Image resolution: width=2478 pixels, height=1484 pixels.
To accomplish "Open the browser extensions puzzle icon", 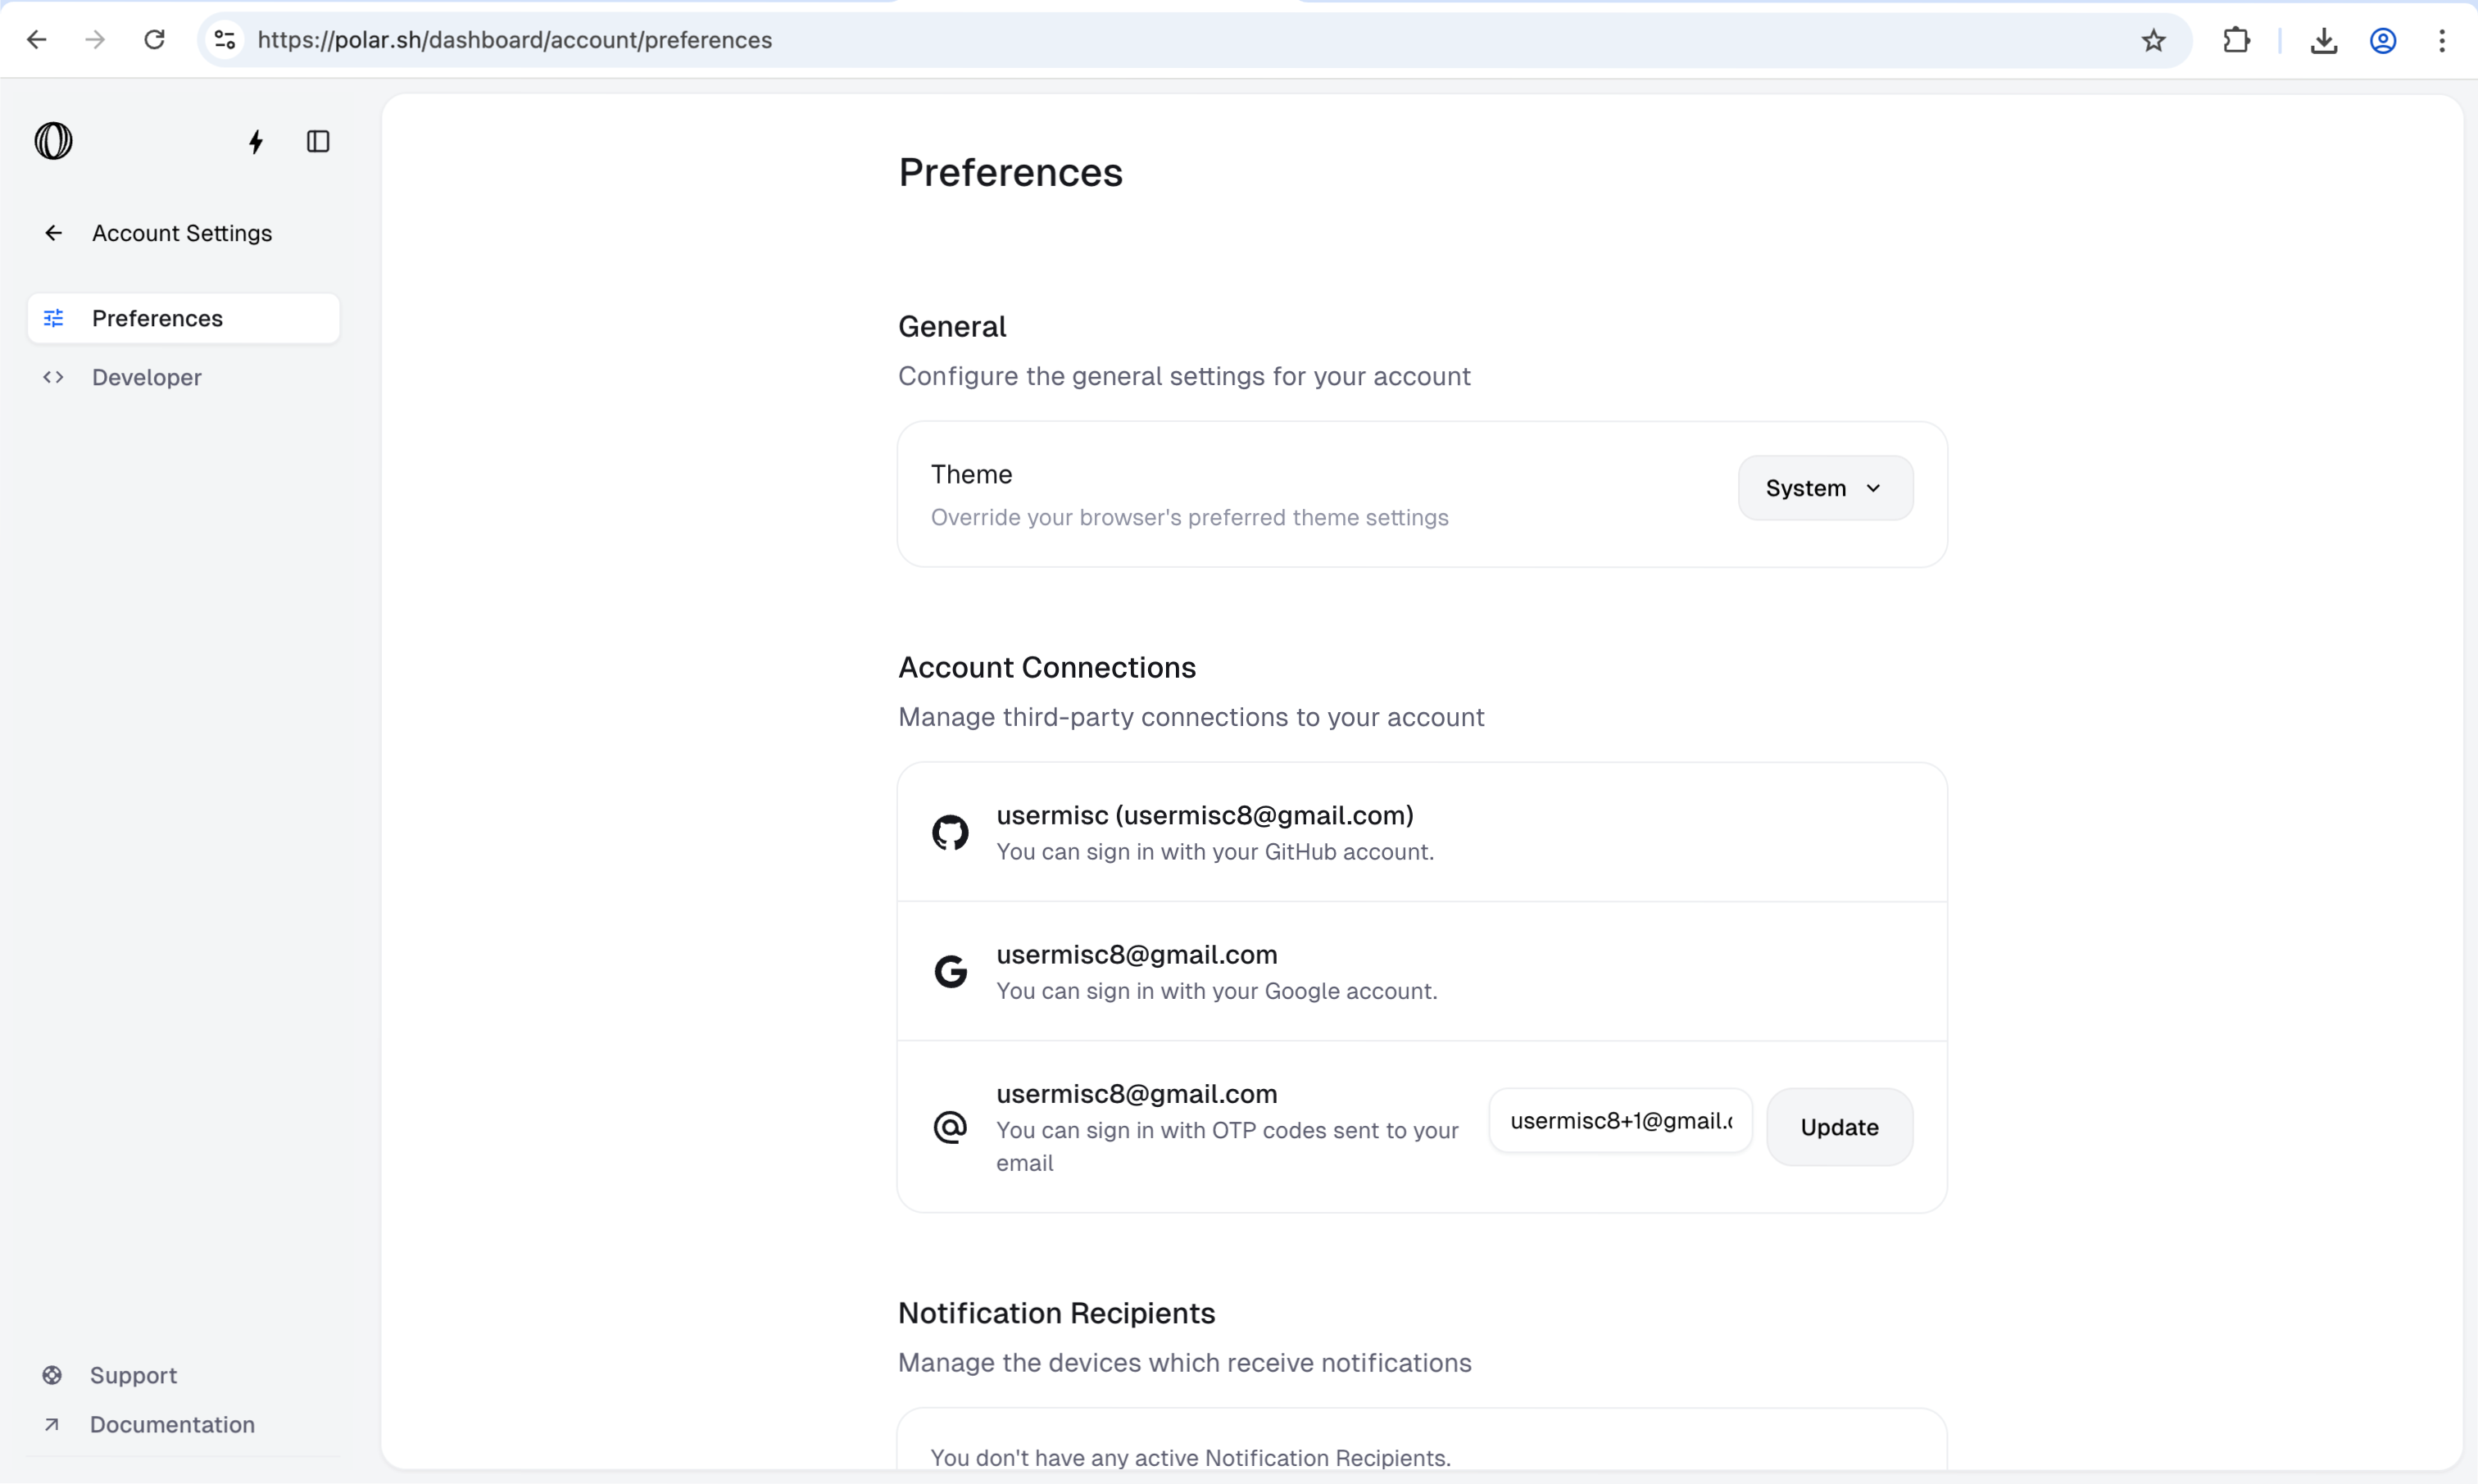I will pyautogui.click(x=2236, y=40).
